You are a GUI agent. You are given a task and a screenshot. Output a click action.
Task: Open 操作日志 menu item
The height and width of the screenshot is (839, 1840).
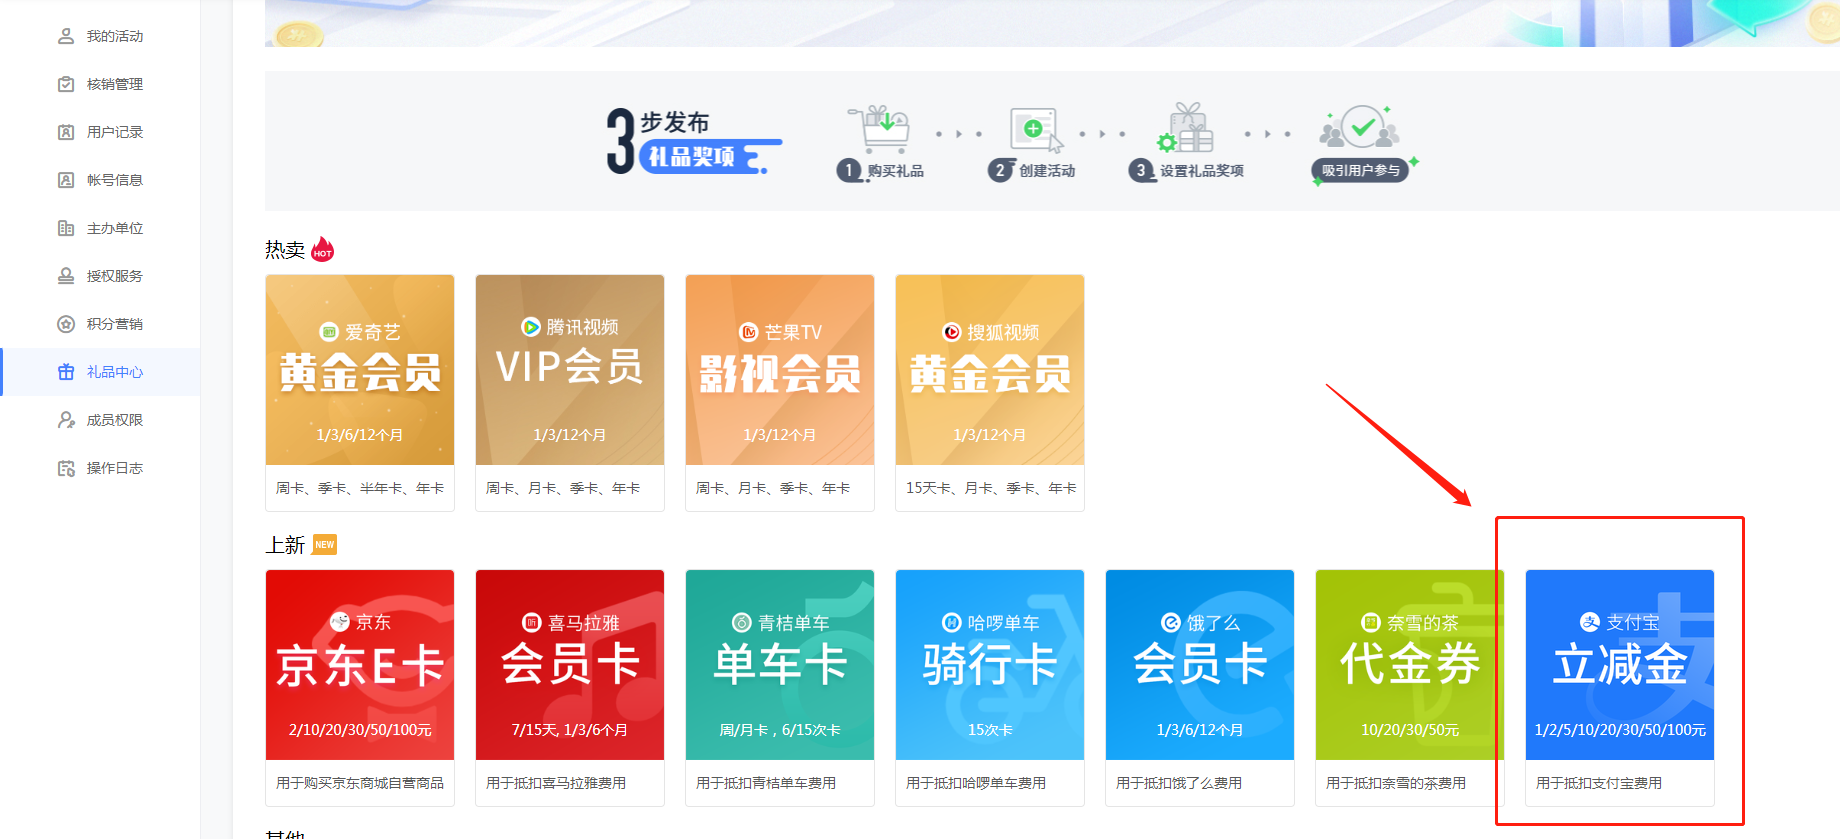click(x=101, y=468)
